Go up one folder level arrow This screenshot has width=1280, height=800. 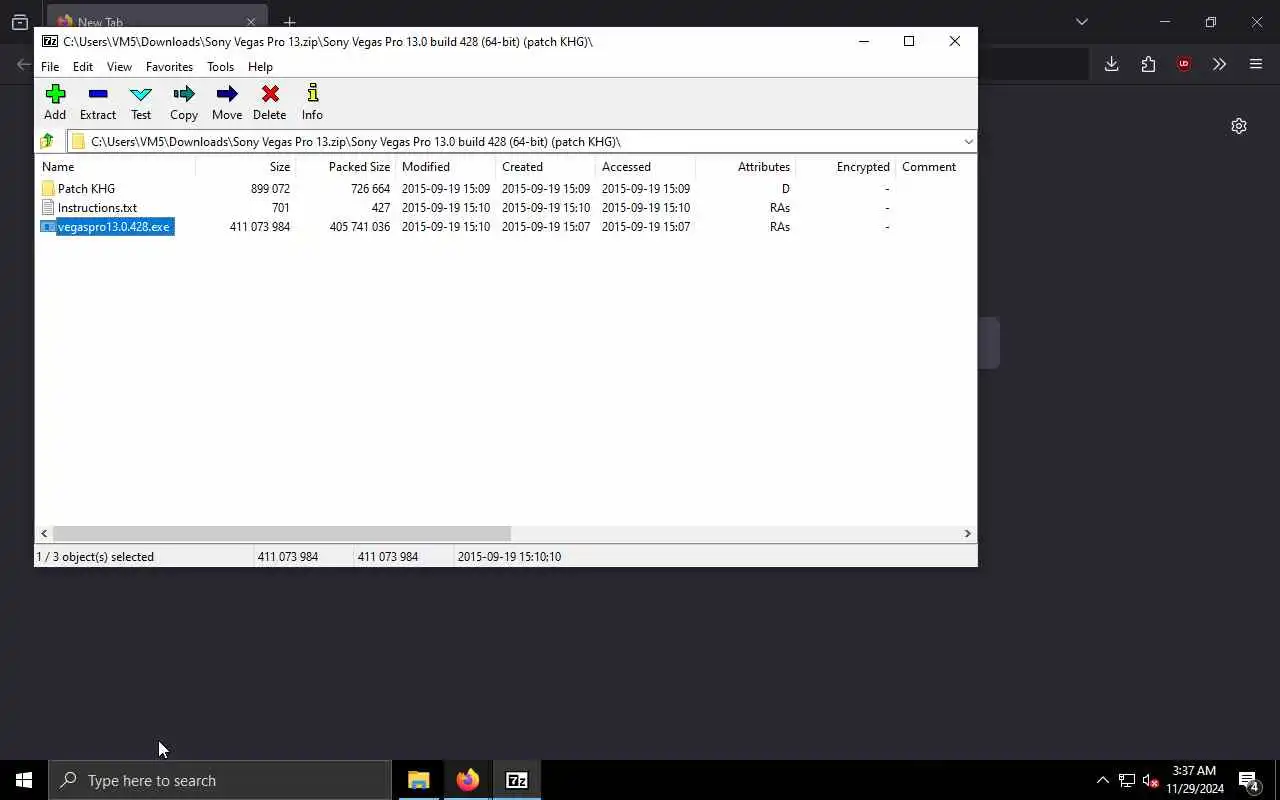[47, 141]
